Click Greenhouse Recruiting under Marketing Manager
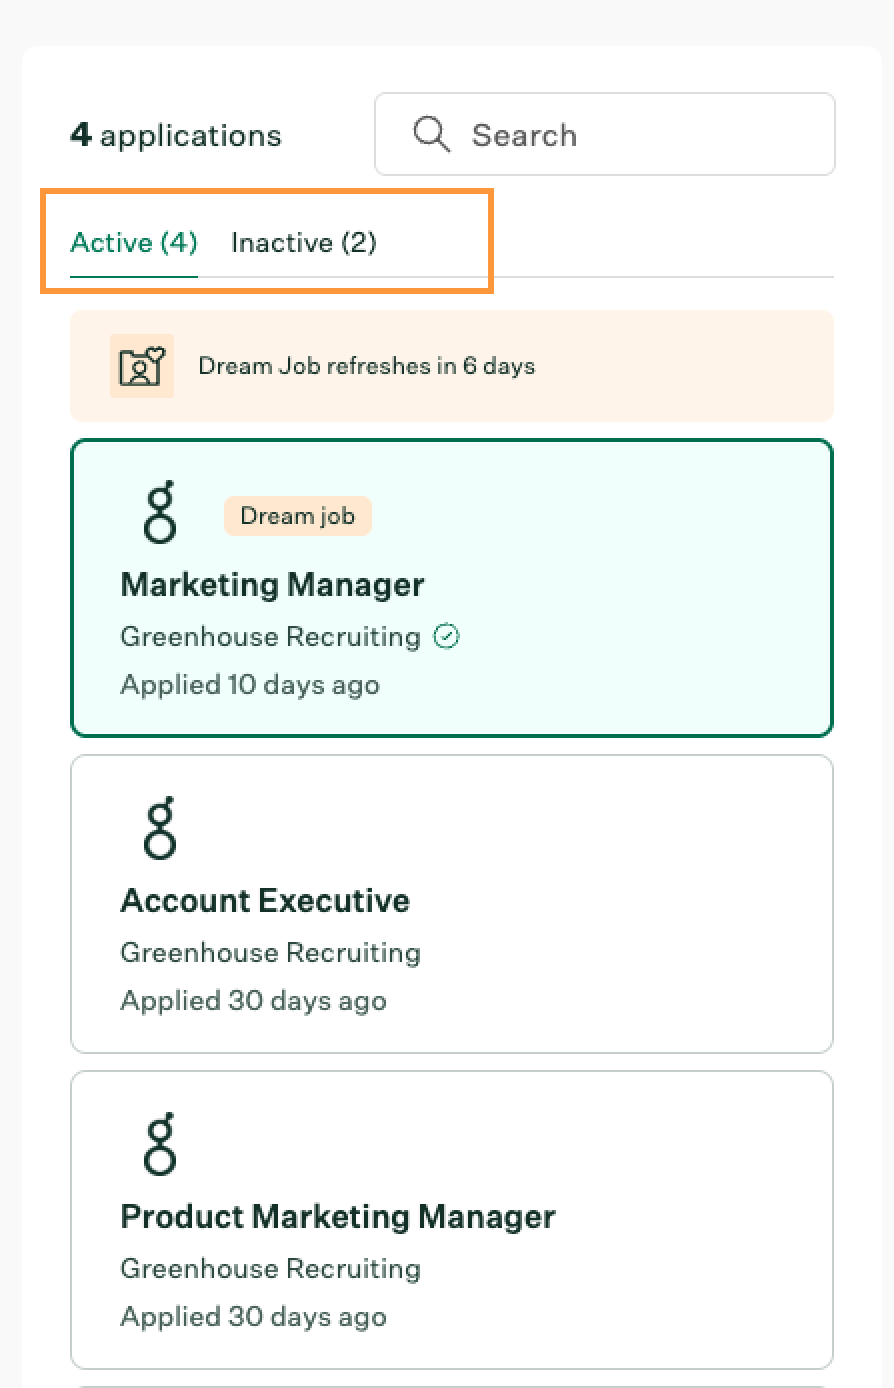Screen dimensions: 894x1388 tap(270, 637)
